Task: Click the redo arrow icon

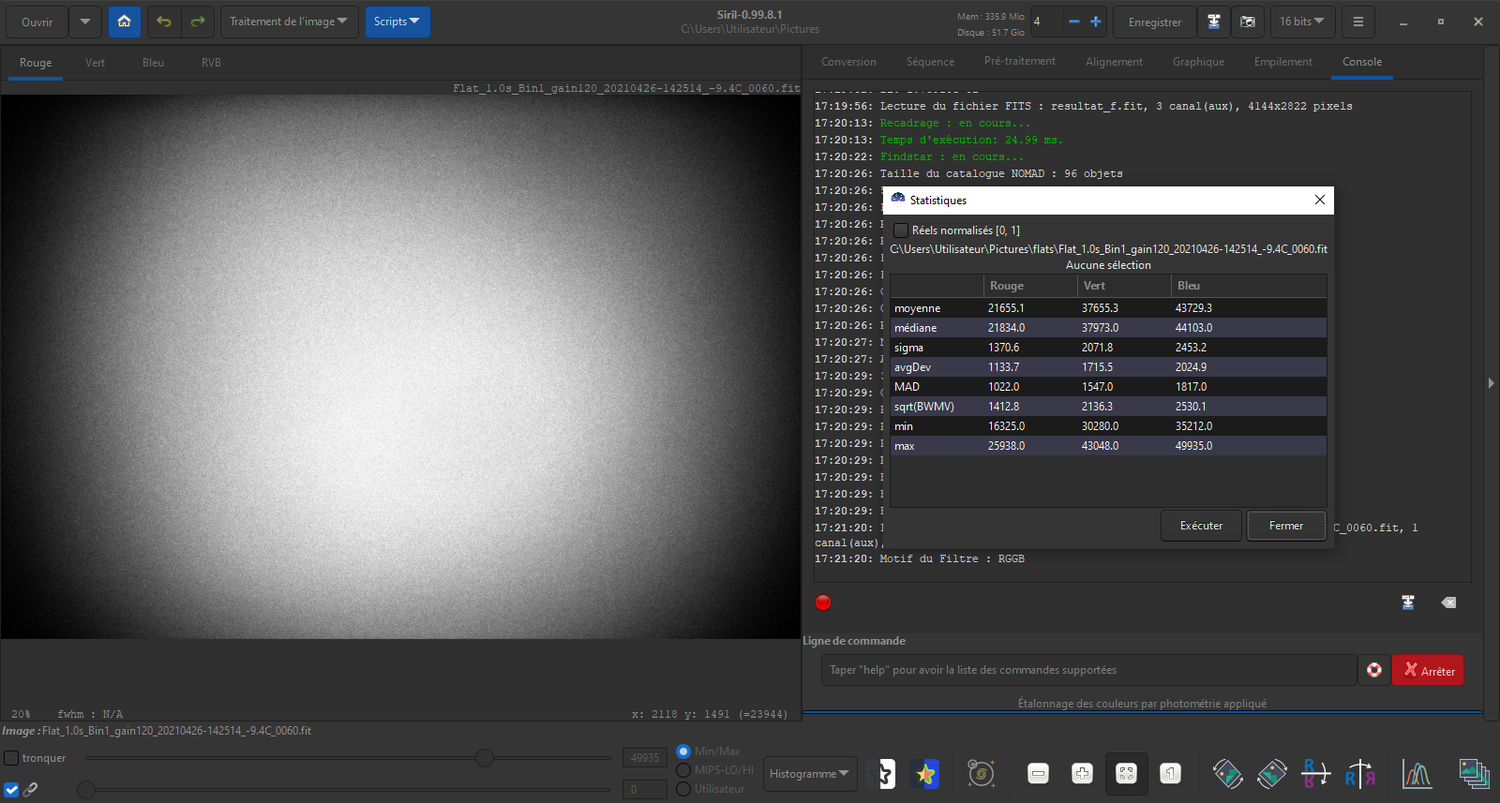Action: pos(198,22)
